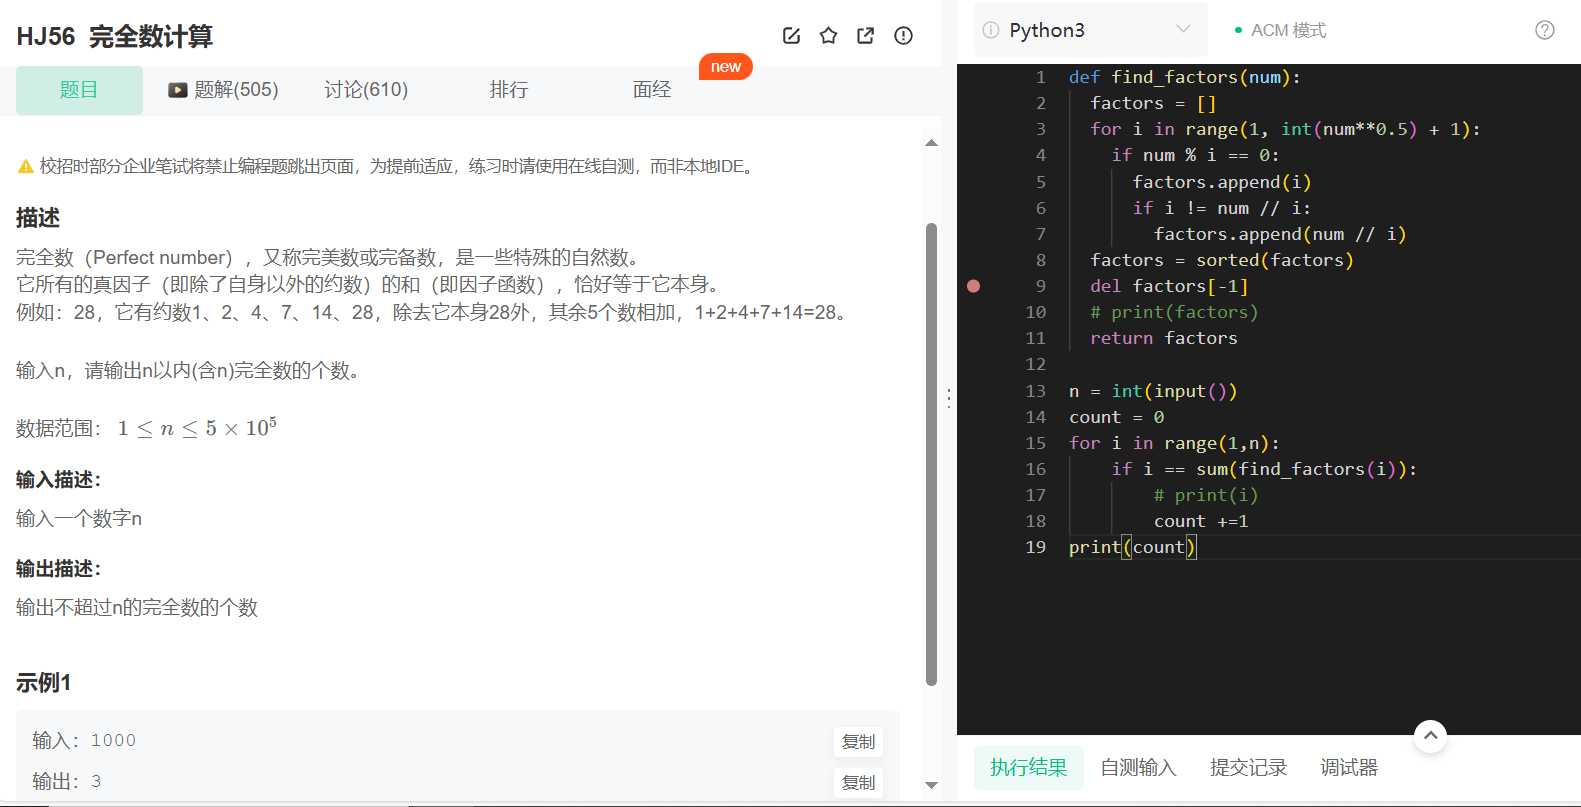
Task: Click the text 输入一个数字n
Action: (x=79, y=519)
